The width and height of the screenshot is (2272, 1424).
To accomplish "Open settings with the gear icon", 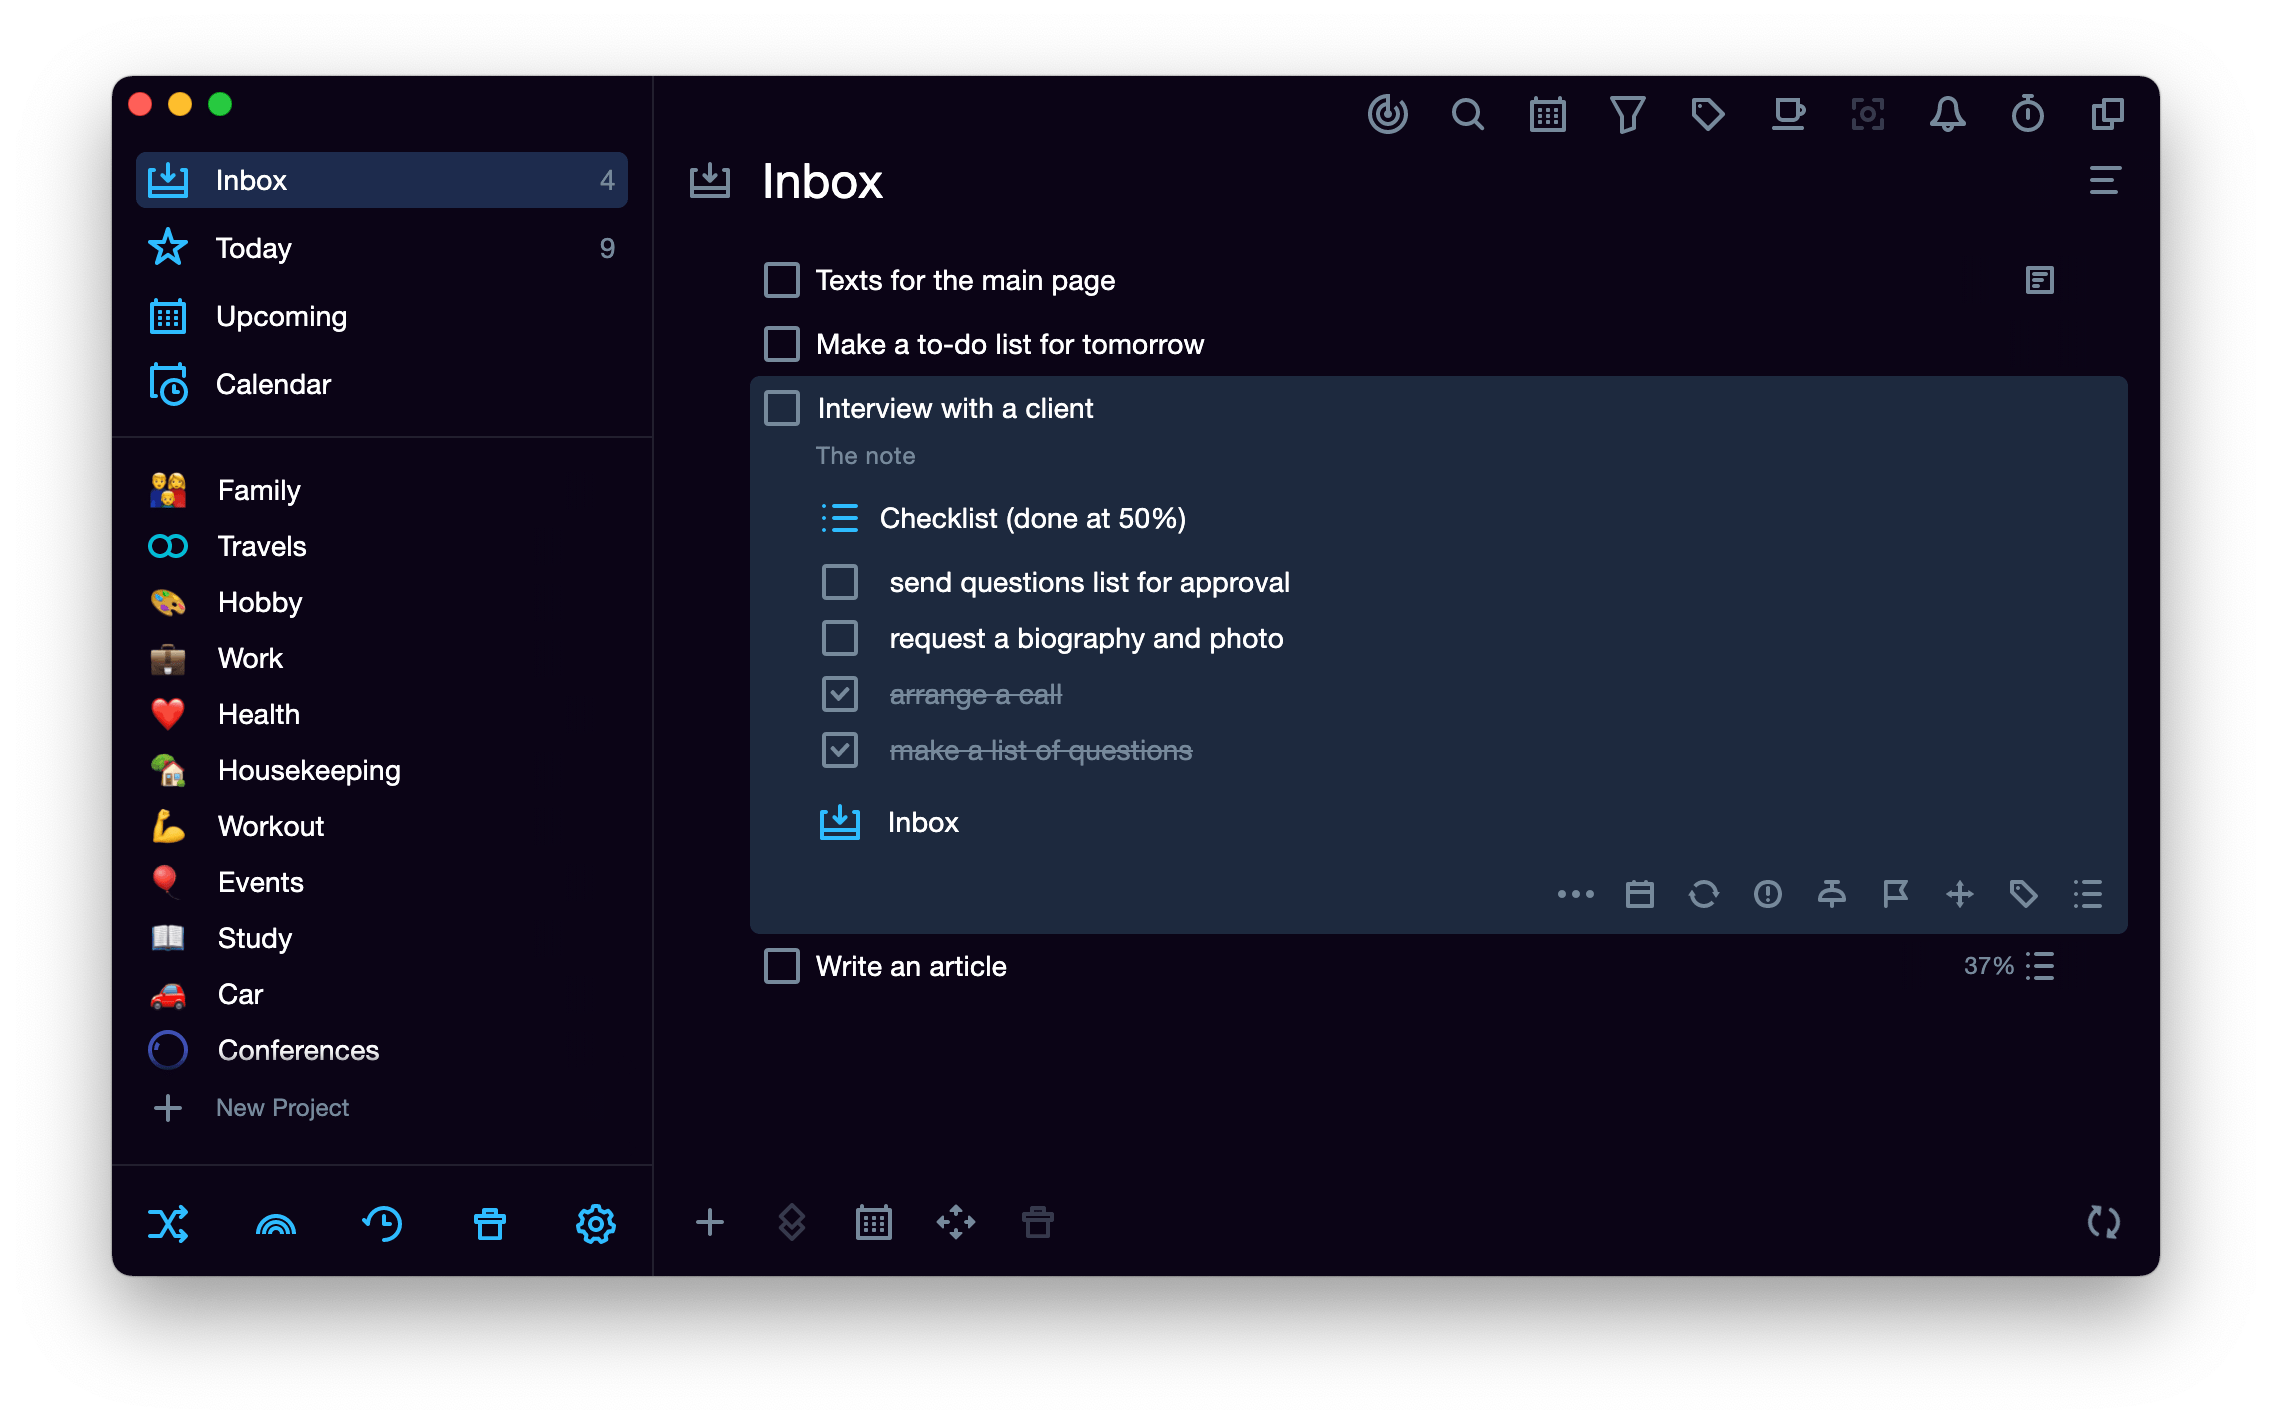I will tap(596, 1224).
